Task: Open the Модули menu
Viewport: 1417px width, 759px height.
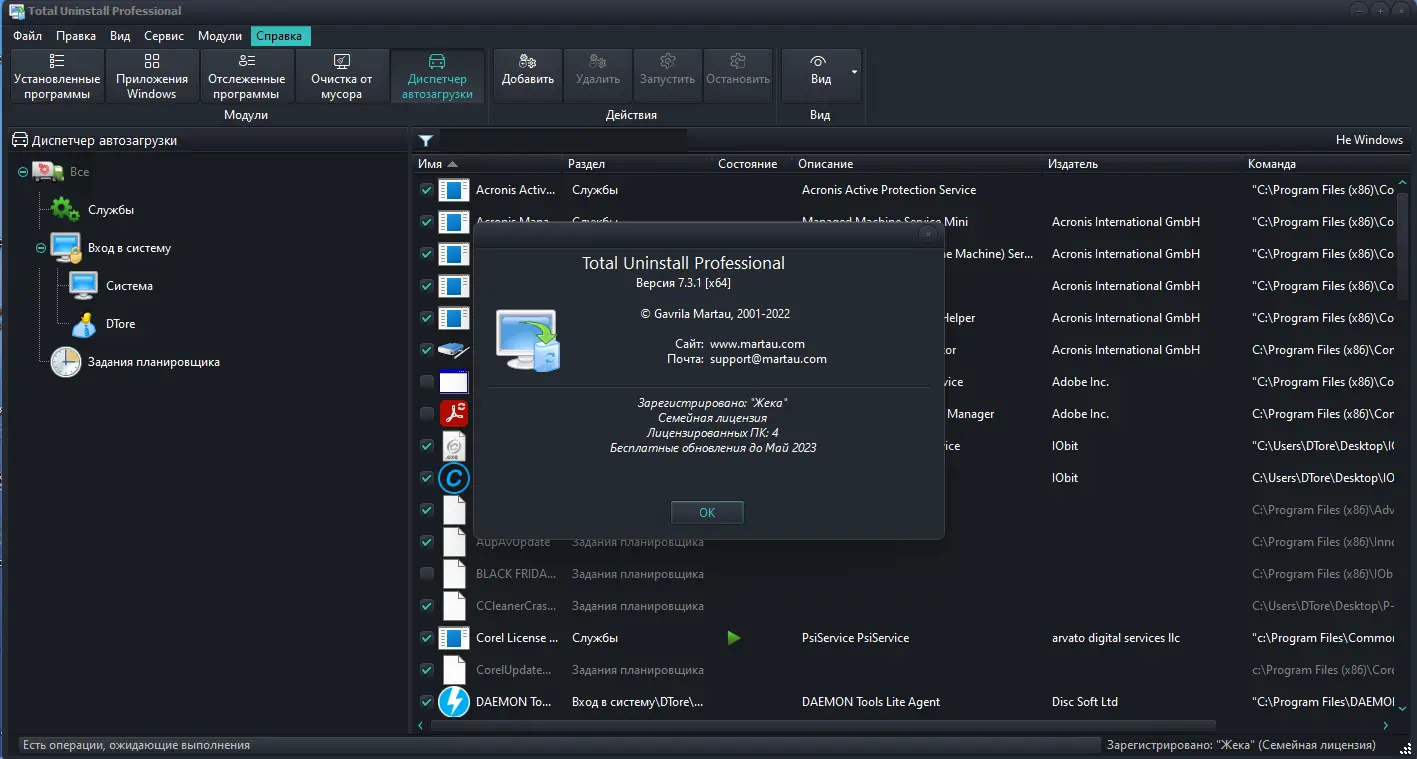Action: (x=220, y=36)
